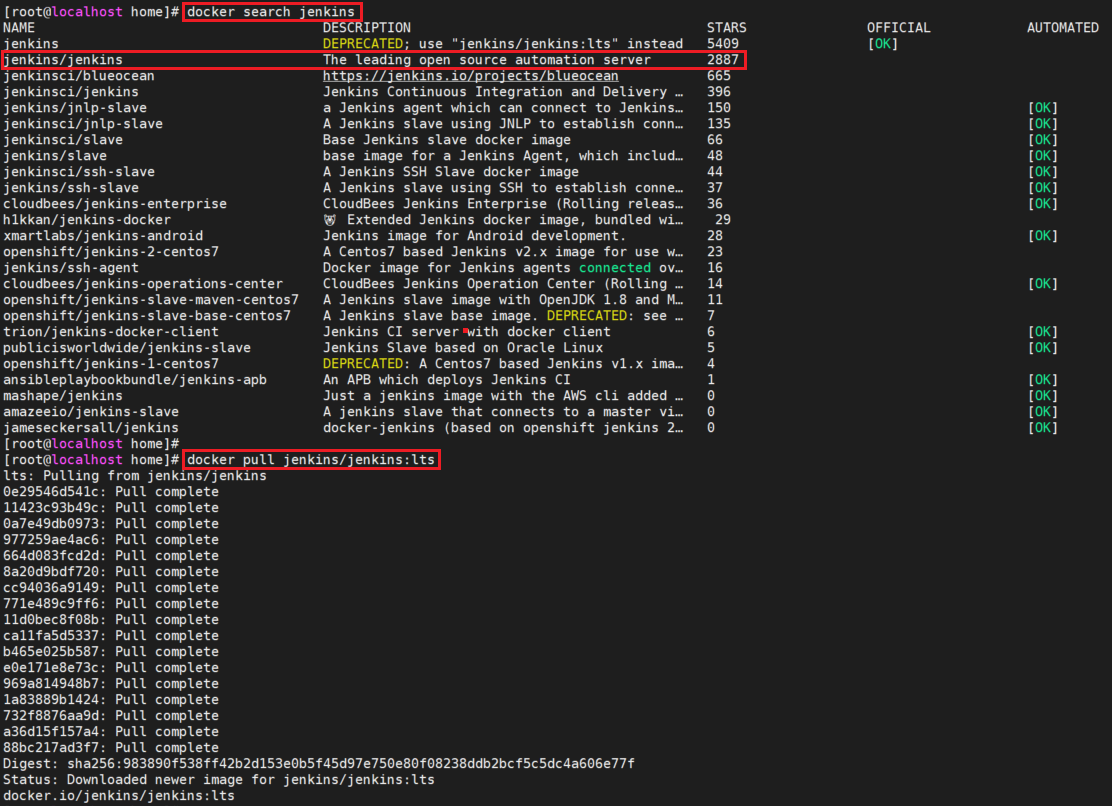This screenshot has height=806, width=1112.
Task: Click layer '1a83889b1424: Pull complete'
Action: pyautogui.click(x=111, y=700)
